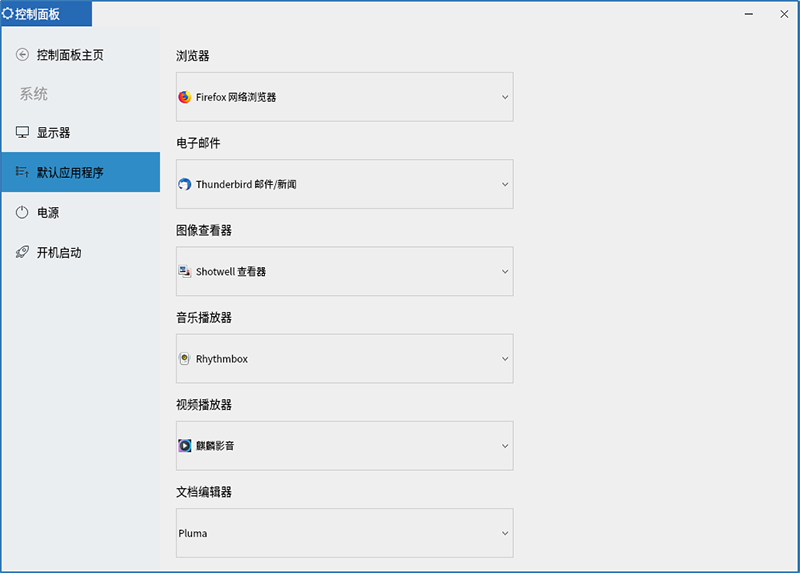Viewport: 800px width, 573px height.
Task: Open the 显示器 settings page
Action: pos(81,133)
